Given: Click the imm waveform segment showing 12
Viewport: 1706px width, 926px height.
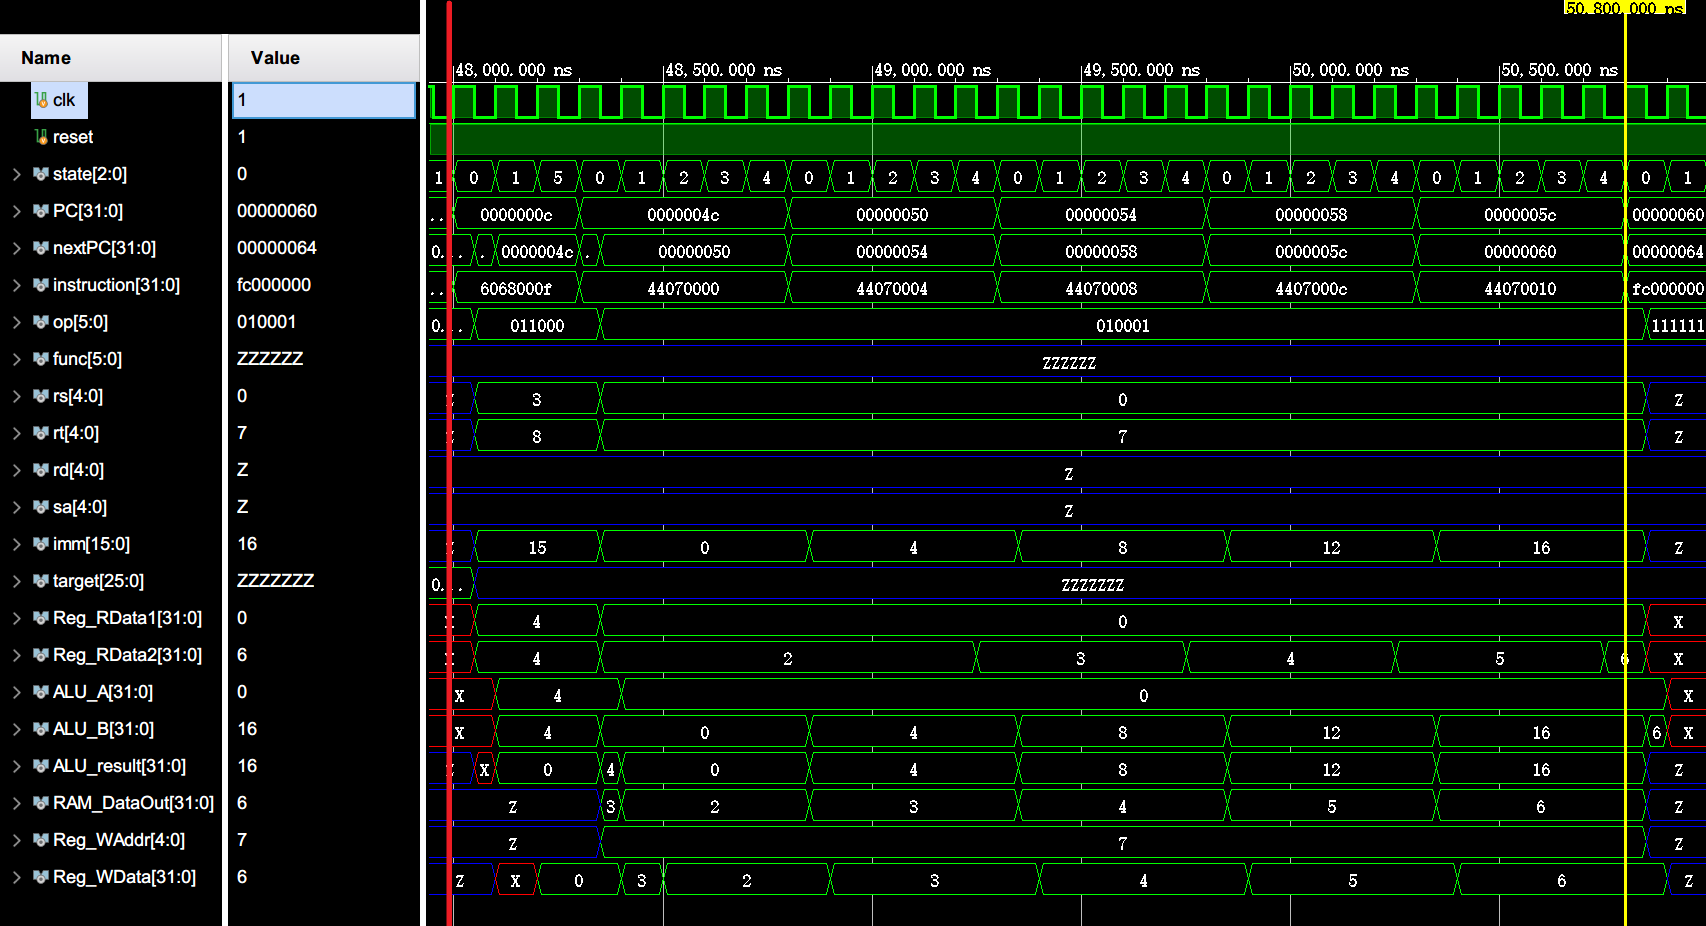Looking at the screenshot, I should pyautogui.click(x=1331, y=548).
